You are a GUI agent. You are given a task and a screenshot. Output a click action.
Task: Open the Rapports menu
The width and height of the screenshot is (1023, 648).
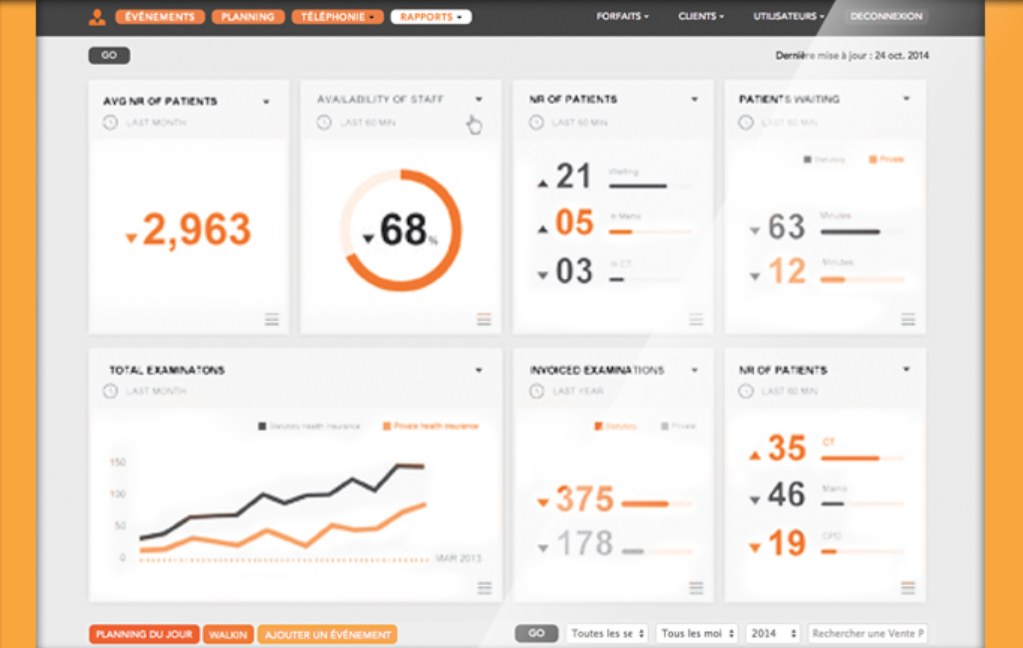431,17
